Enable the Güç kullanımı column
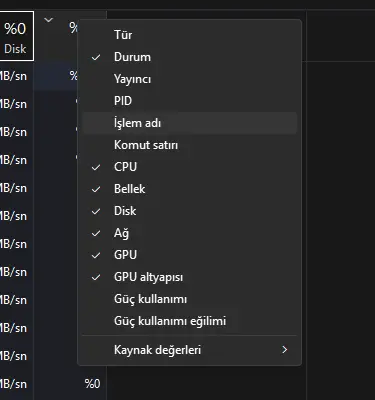 click(x=189, y=299)
